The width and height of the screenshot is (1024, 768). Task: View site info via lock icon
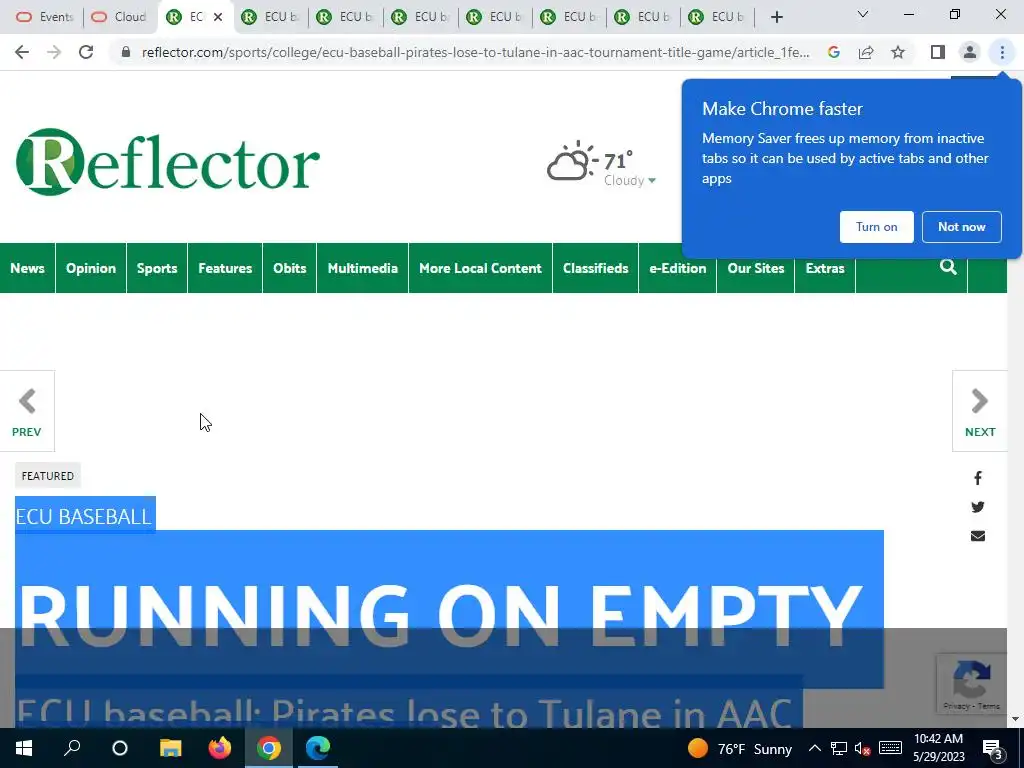[x=126, y=52]
